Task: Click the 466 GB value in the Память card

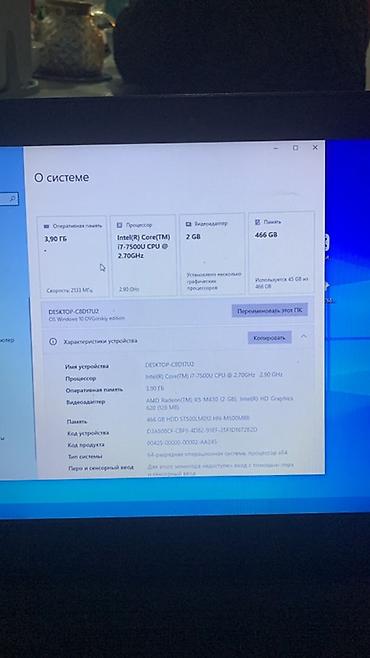Action: (x=266, y=235)
